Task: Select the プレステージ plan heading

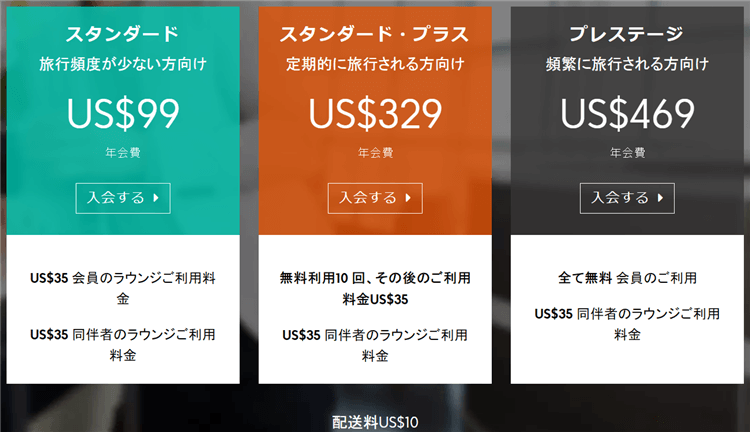Action: [x=627, y=34]
